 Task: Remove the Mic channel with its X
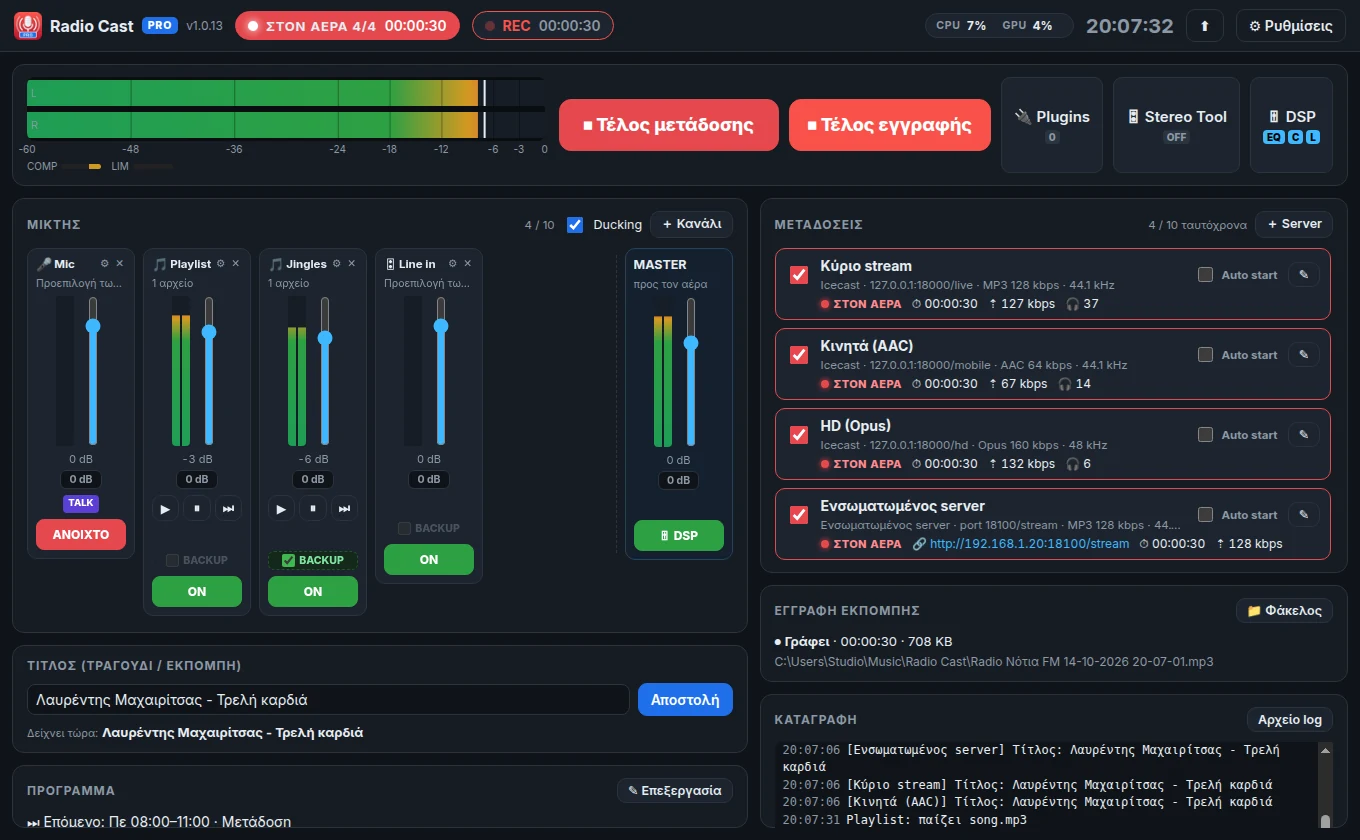pyautogui.click(x=120, y=264)
